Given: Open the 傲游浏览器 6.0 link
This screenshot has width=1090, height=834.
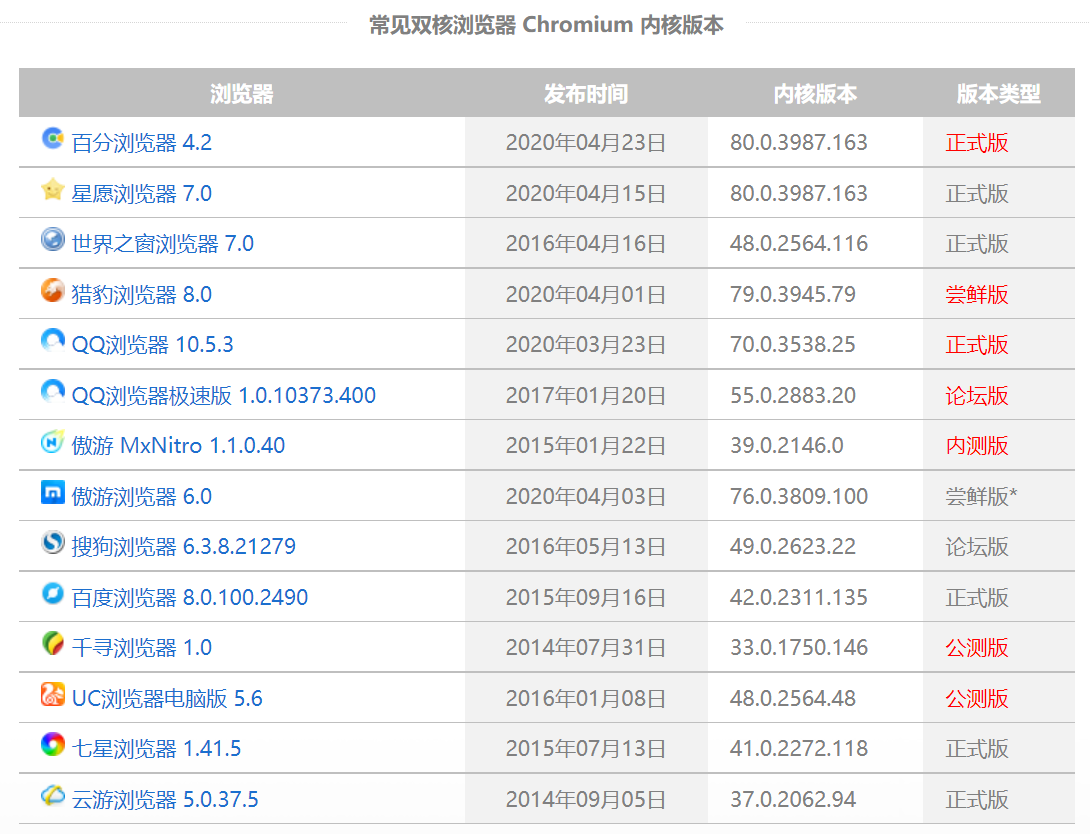Looking at the screenshot, I should [142, 497].
